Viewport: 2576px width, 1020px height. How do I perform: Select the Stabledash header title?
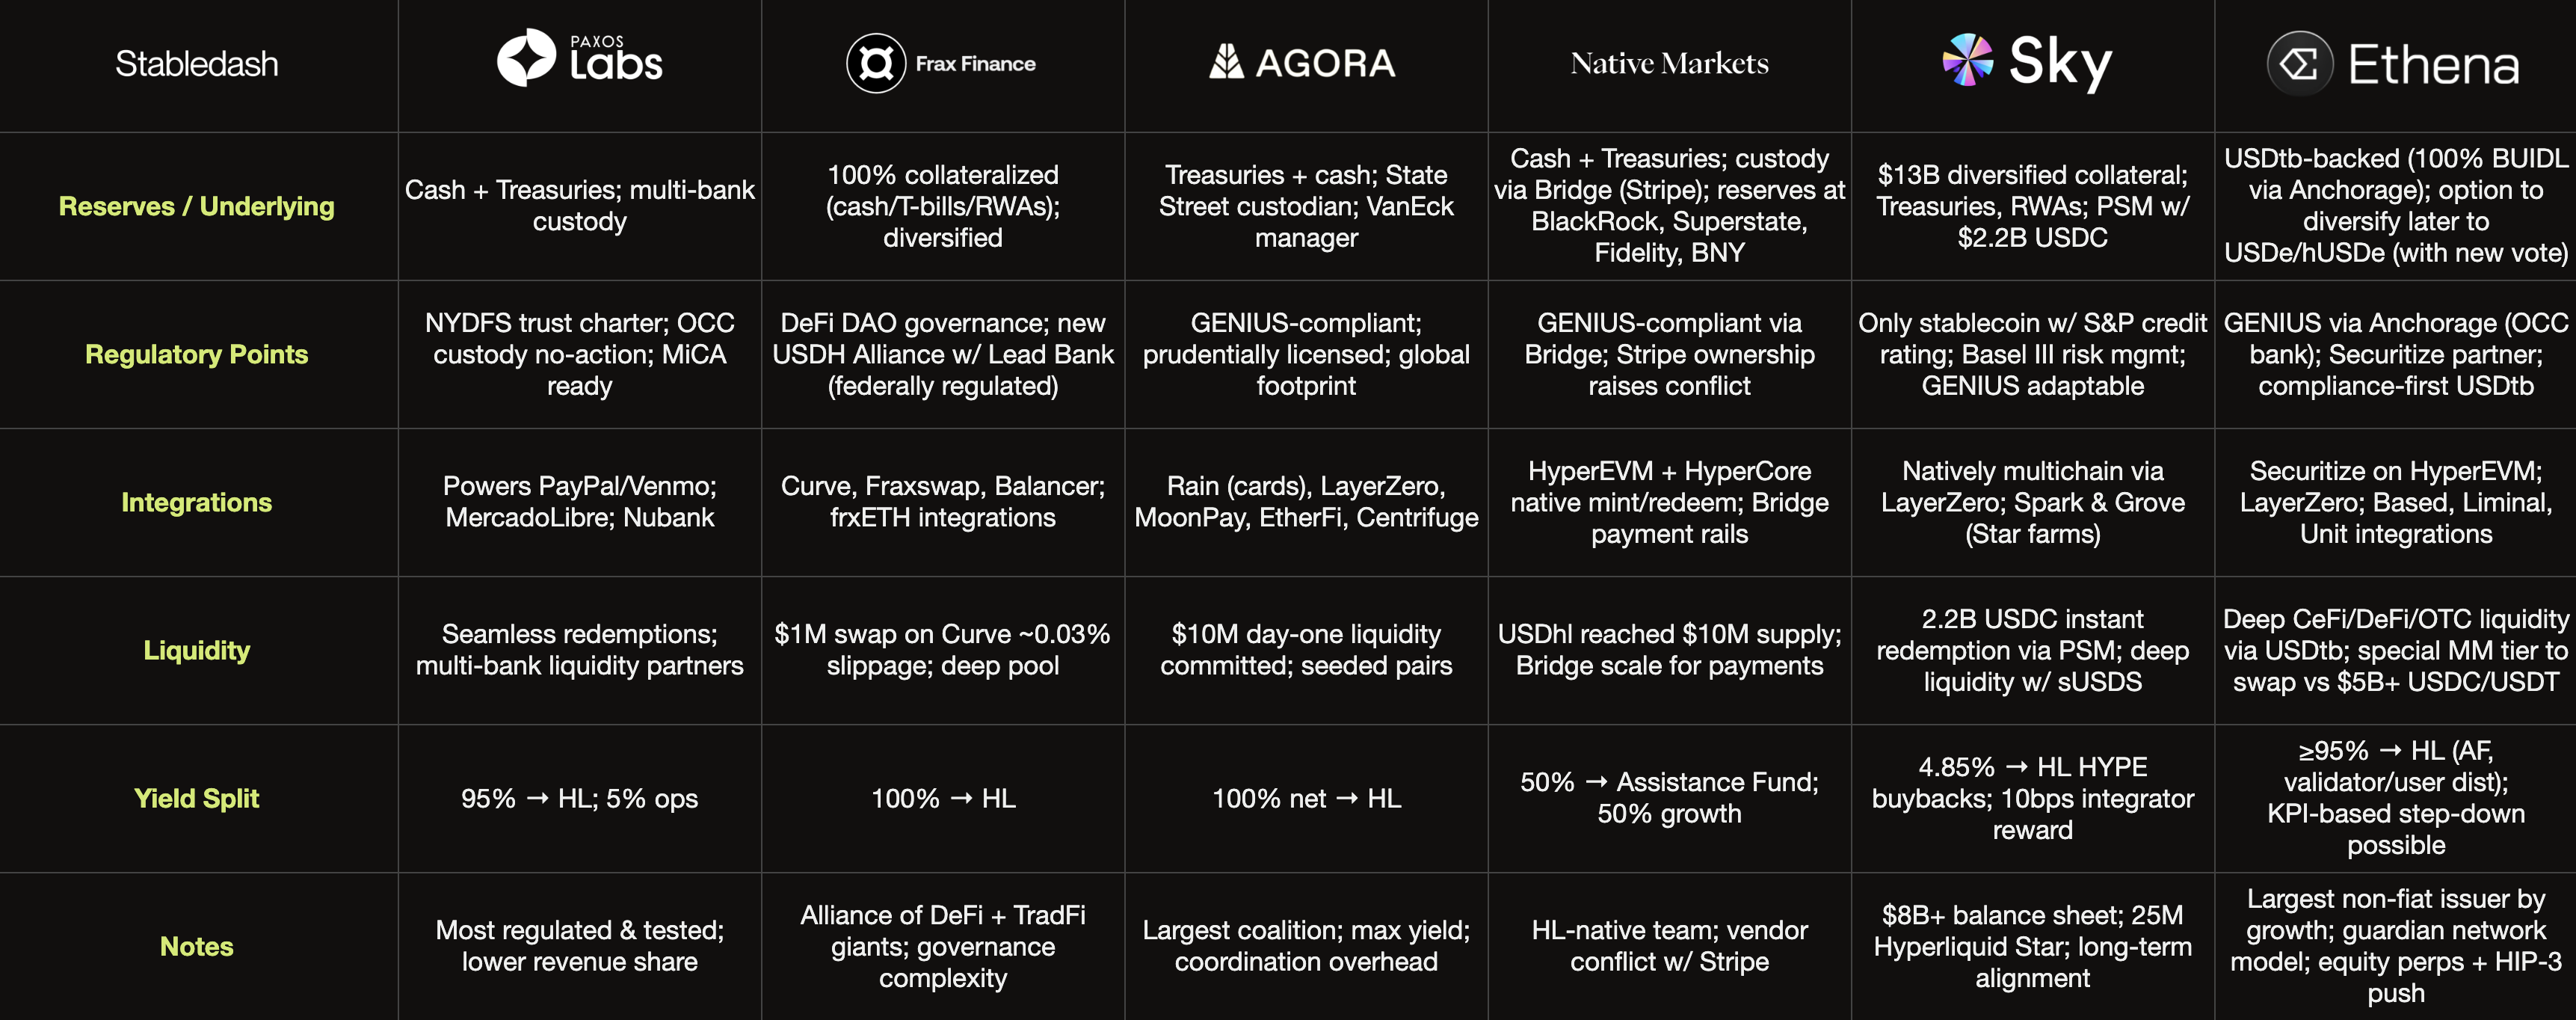pyautogui.click(x=197, y=64)
